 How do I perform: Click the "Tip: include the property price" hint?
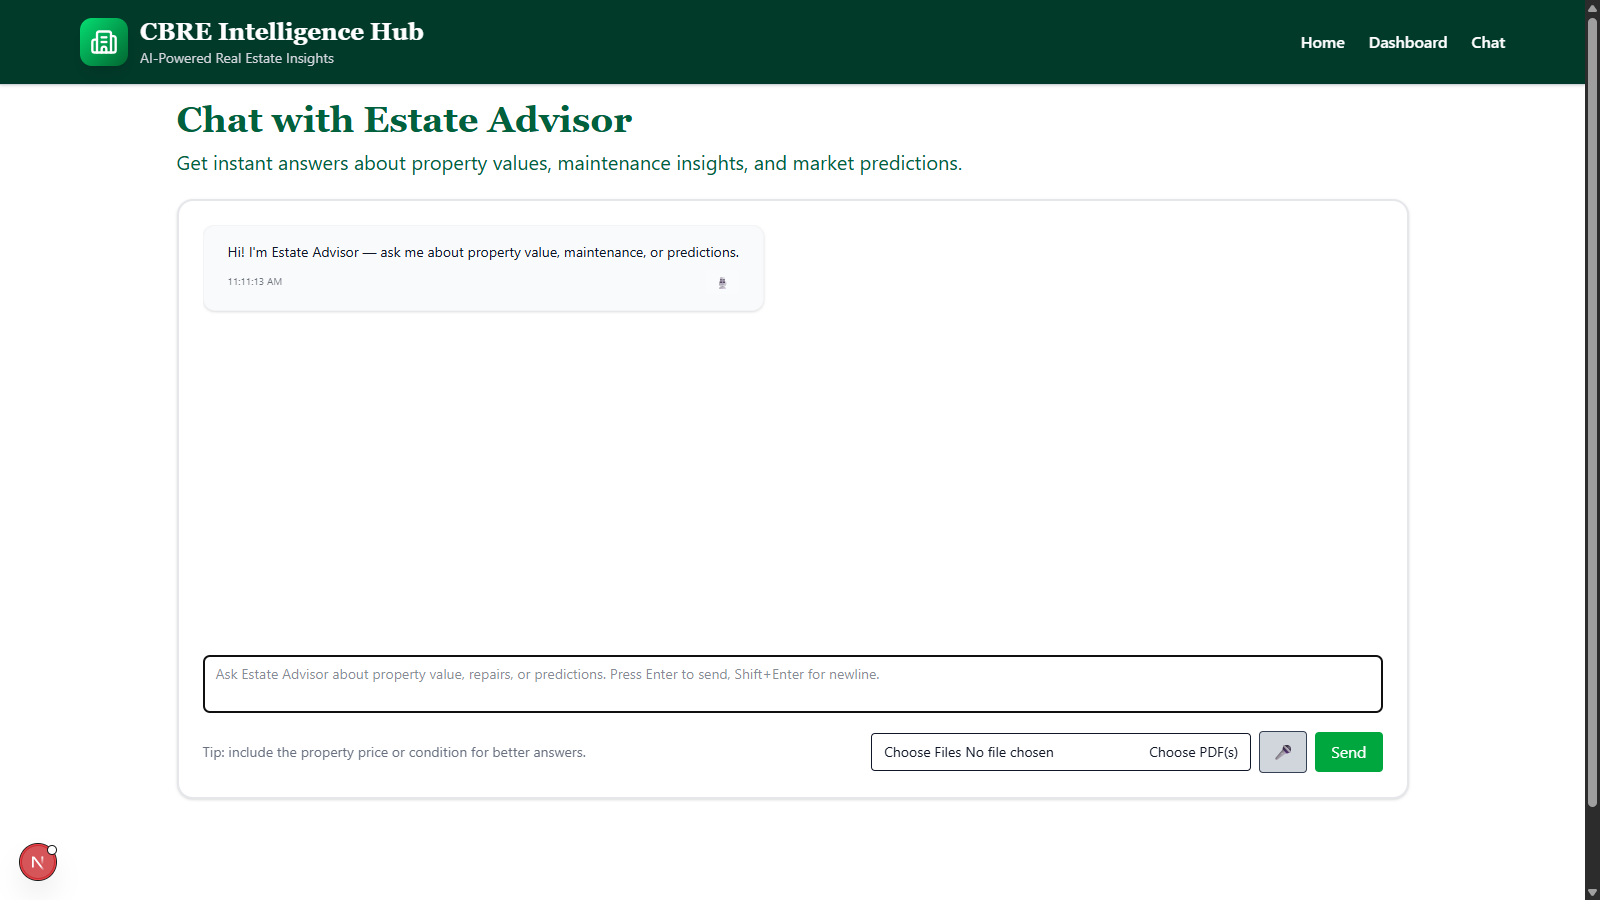pyautogui.click(x=394, y=752)
